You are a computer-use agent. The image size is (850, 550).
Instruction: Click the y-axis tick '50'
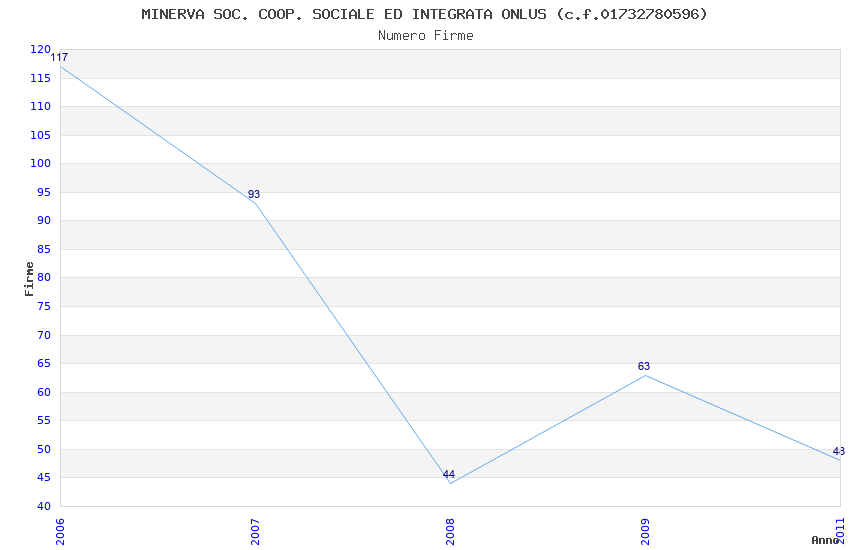point(44,449)
